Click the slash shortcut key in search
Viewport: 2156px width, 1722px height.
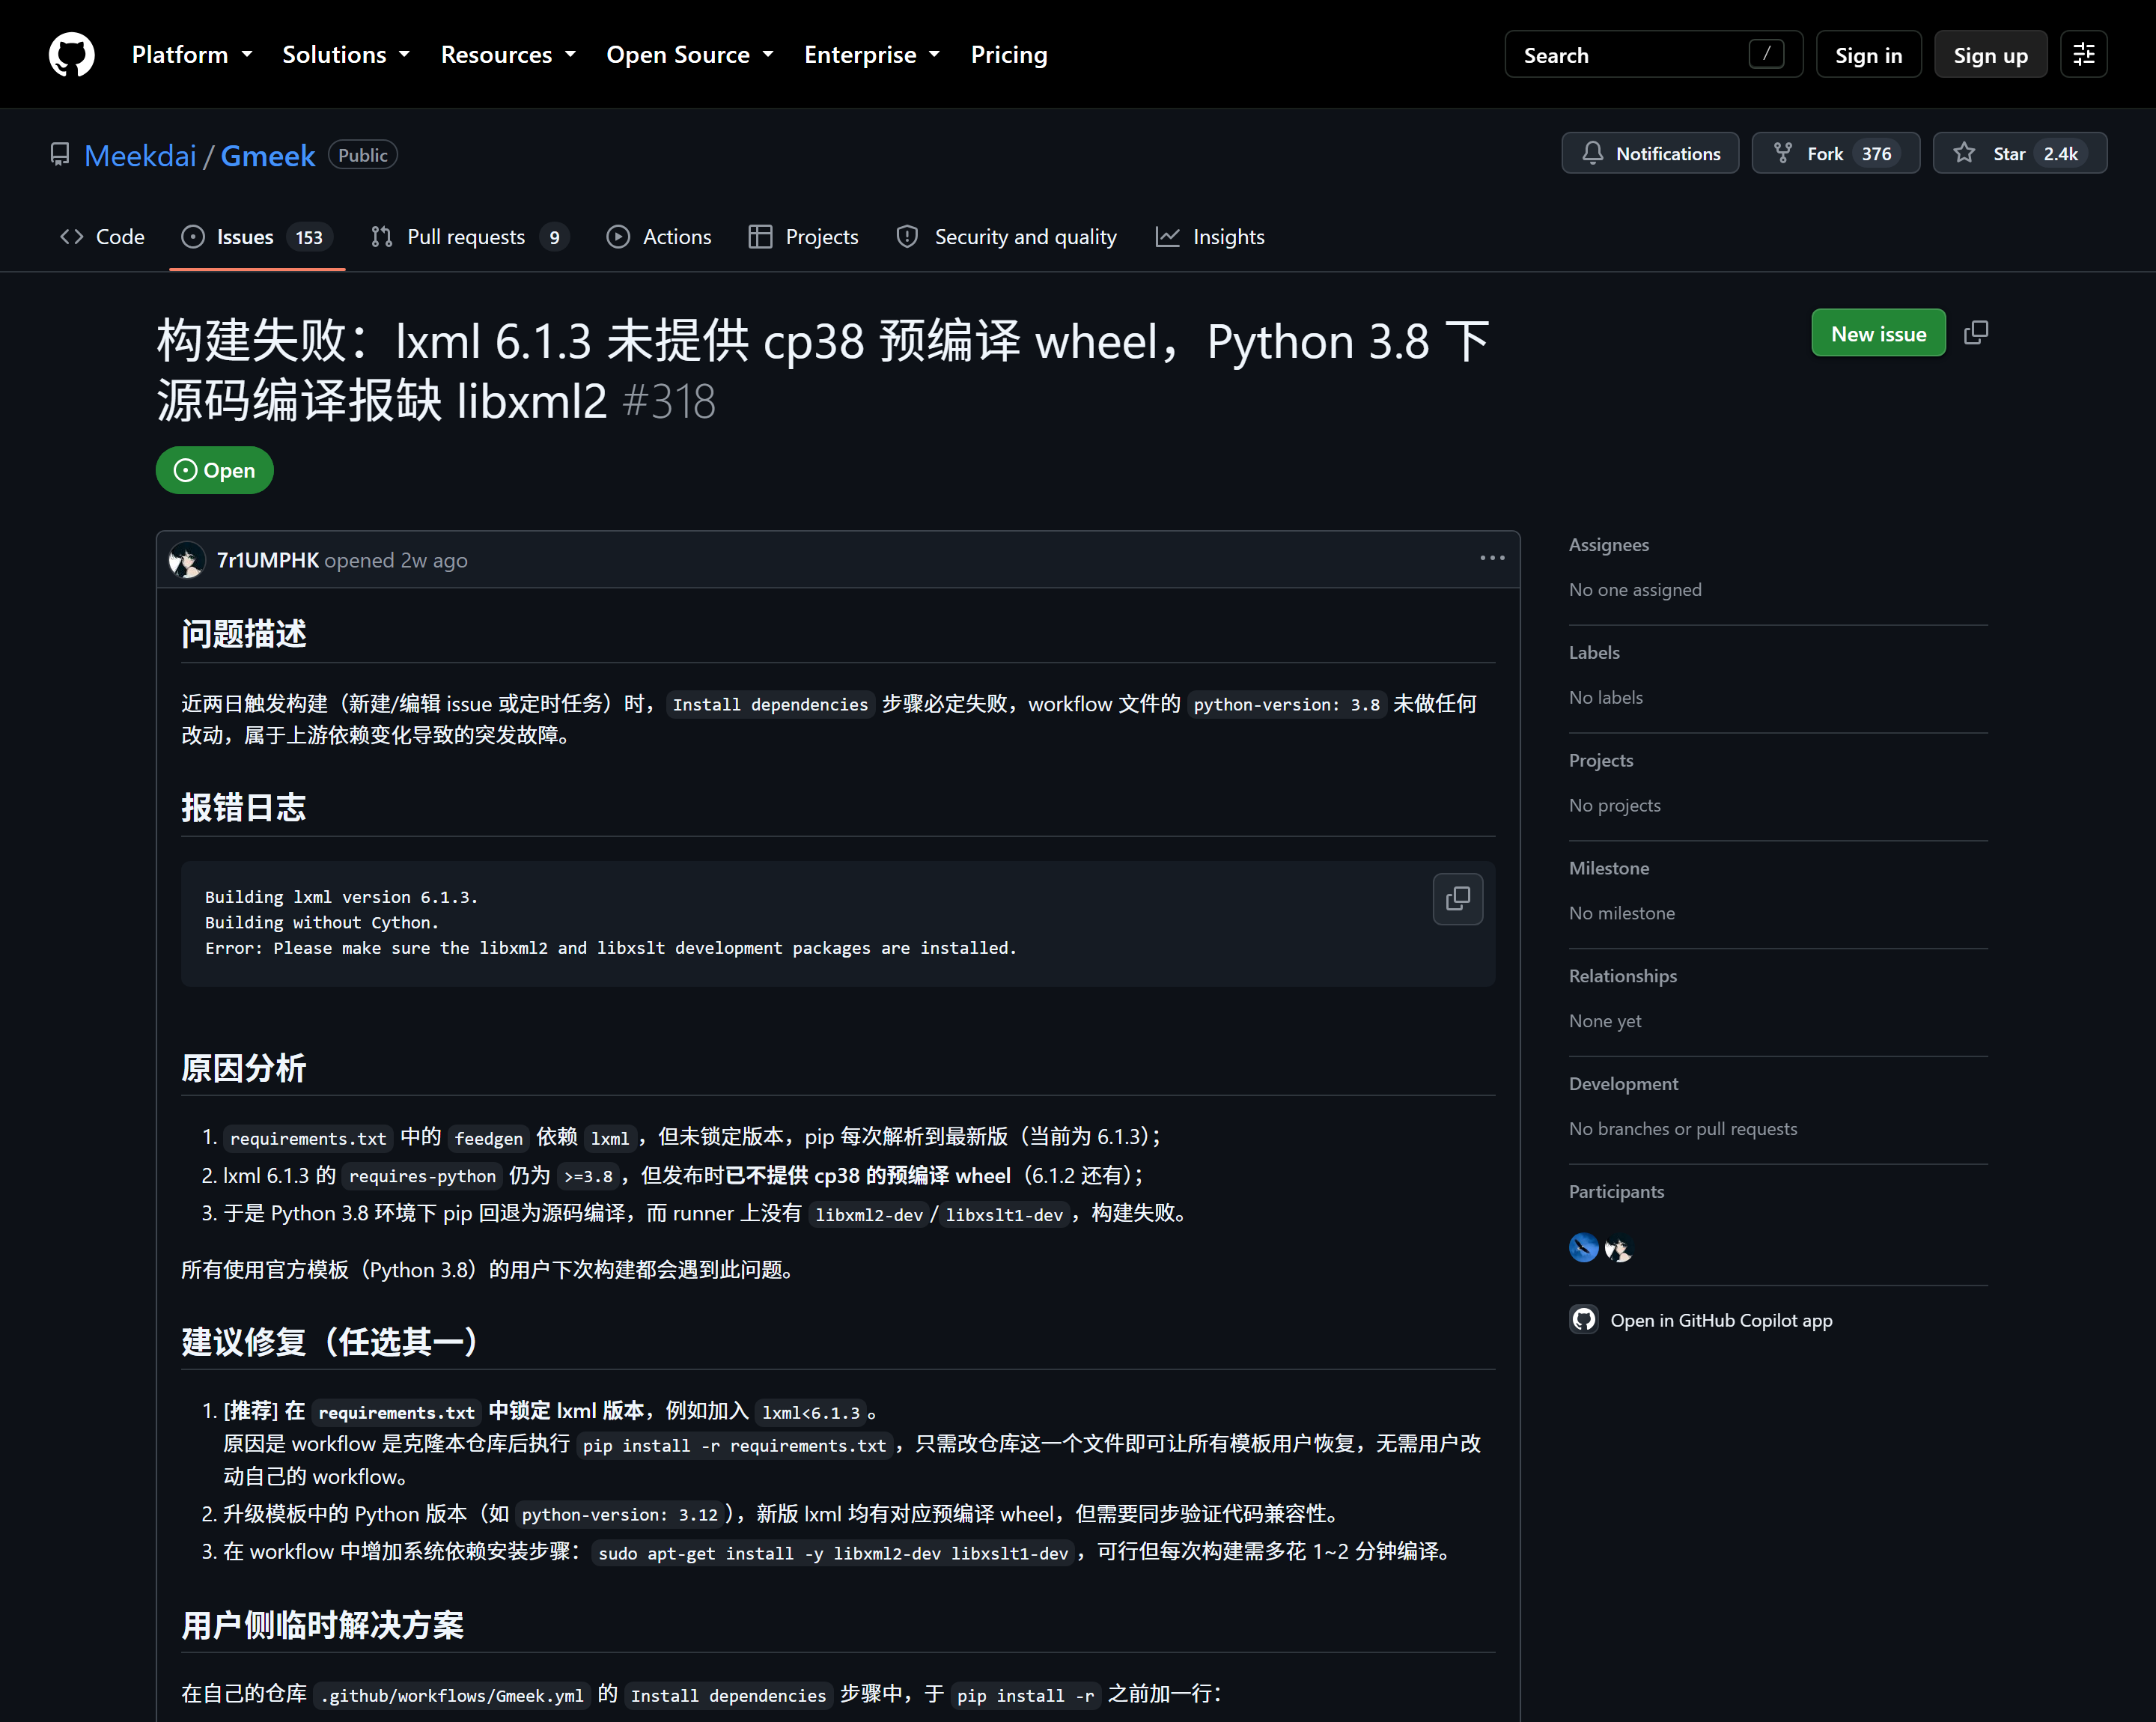pos(1767,54)
